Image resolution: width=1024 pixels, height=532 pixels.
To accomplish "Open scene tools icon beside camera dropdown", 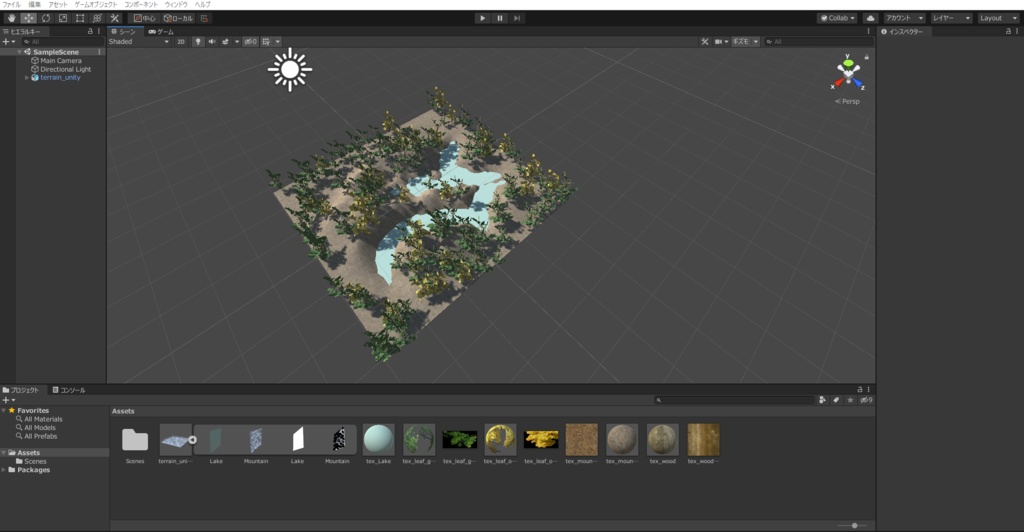I will tap(705, 41).
